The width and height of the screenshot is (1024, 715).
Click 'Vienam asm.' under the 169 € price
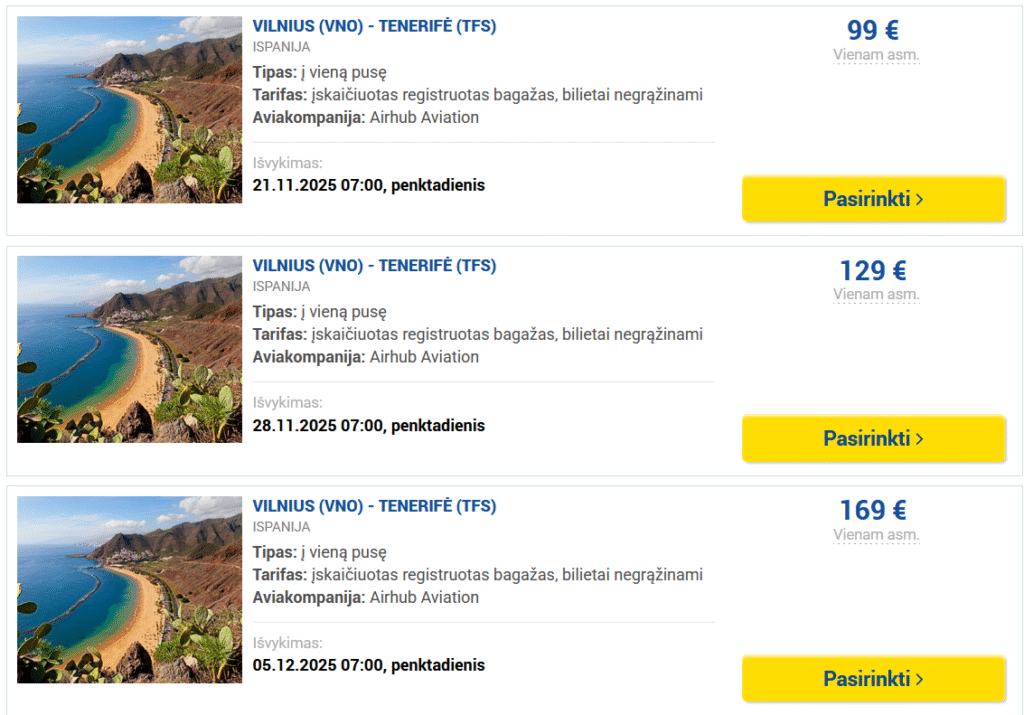pos(876,535)
